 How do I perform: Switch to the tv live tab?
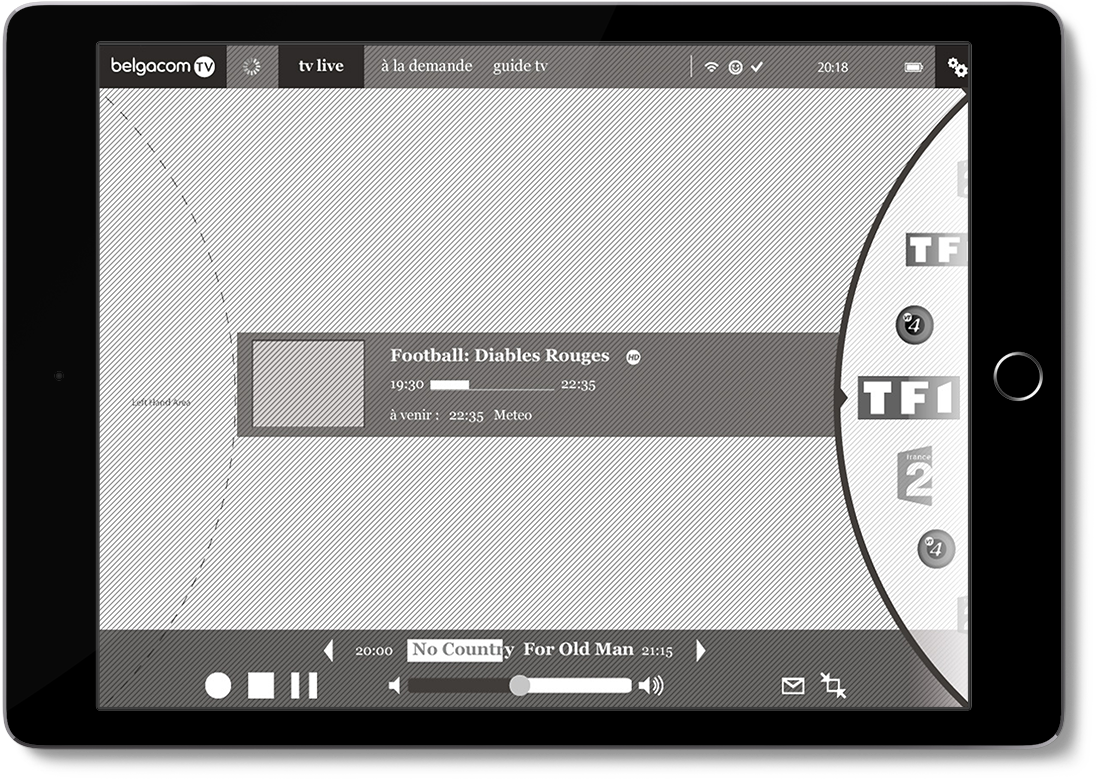(321, 66)
